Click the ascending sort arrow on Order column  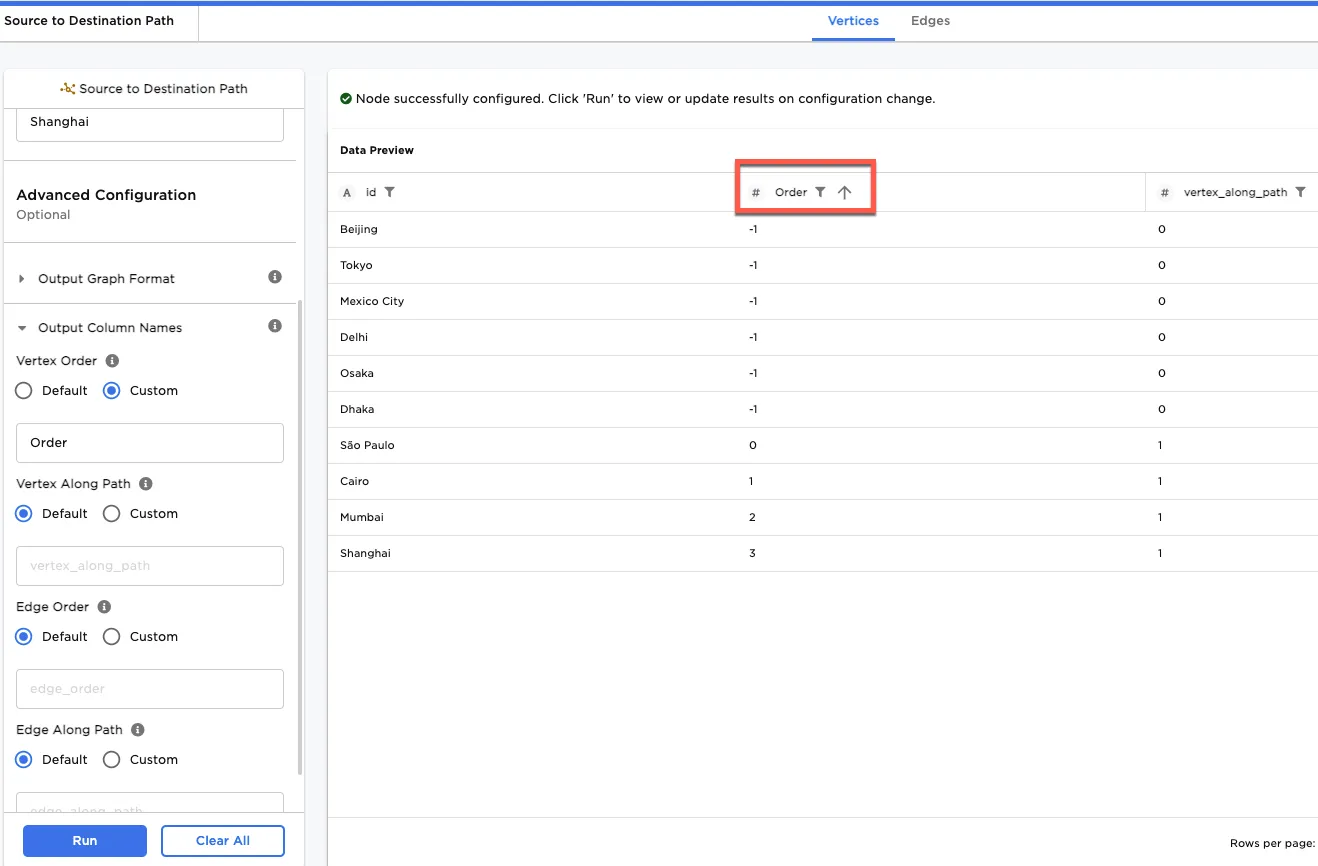tap(846, 191)
